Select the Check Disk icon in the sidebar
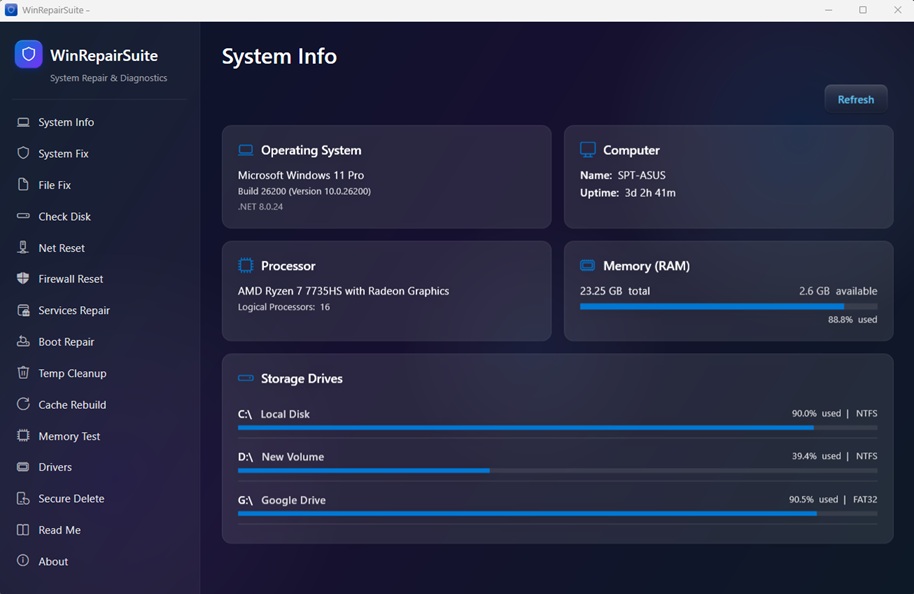Viewport: 914px width, 594px height. point(22,216)
